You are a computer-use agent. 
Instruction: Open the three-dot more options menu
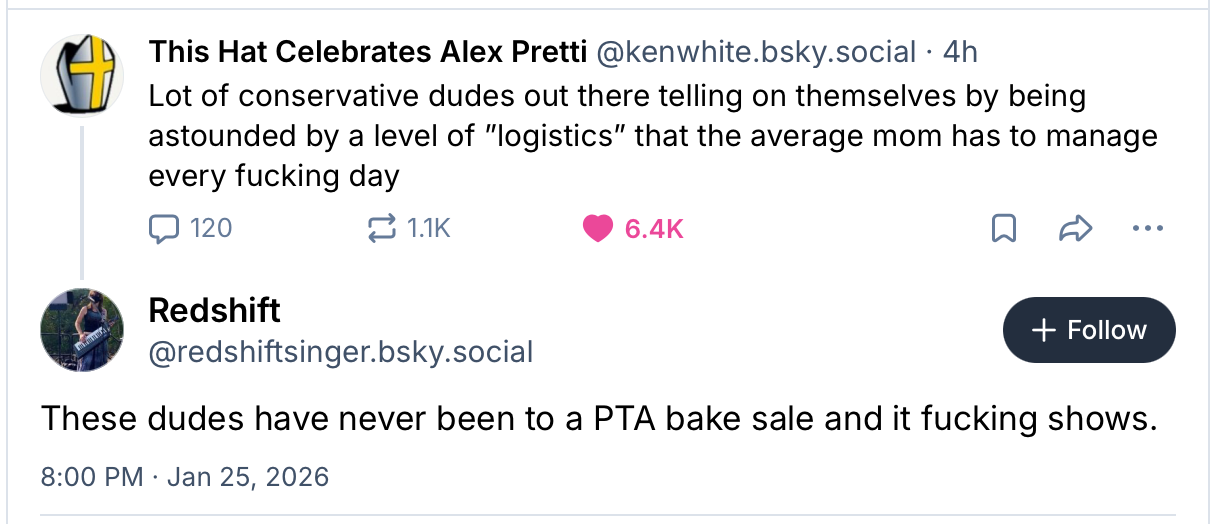pyautogui.click(x=1147, y=229)
